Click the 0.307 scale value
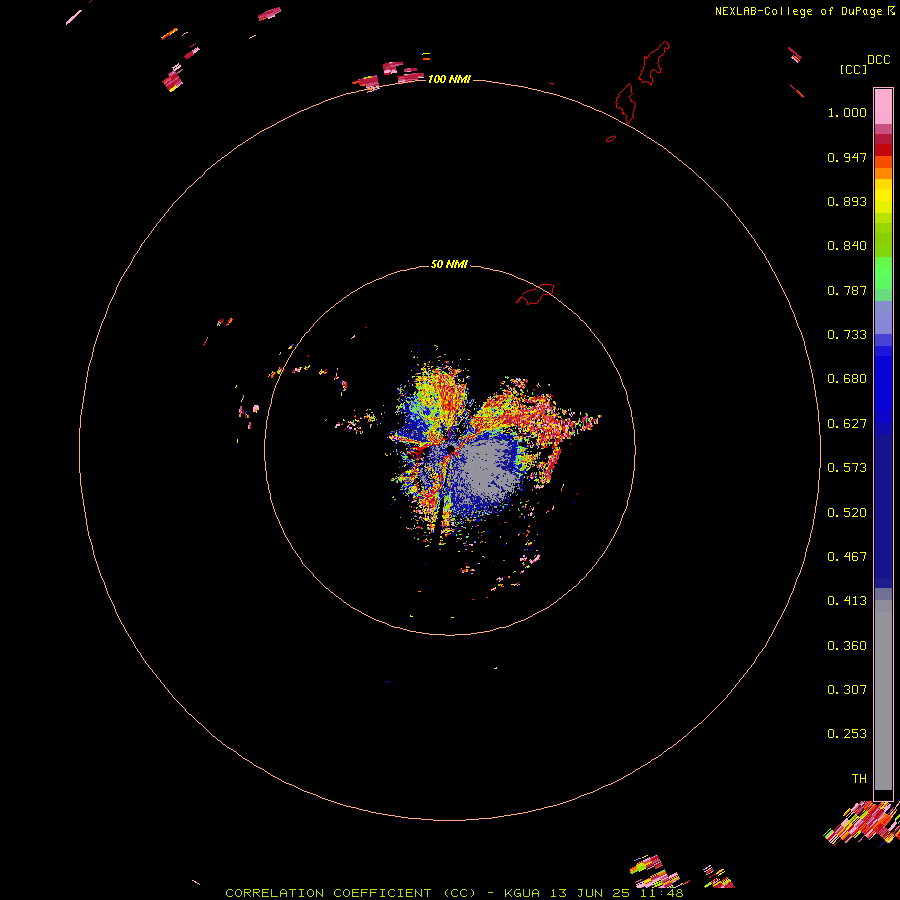 (847, 690)
